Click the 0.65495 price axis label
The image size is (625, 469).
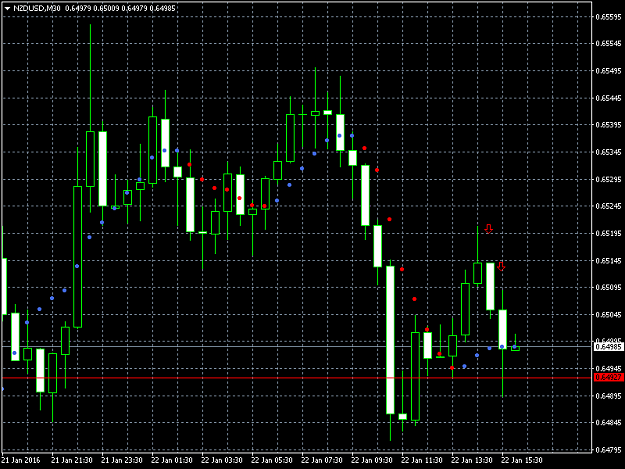(608, 71)
